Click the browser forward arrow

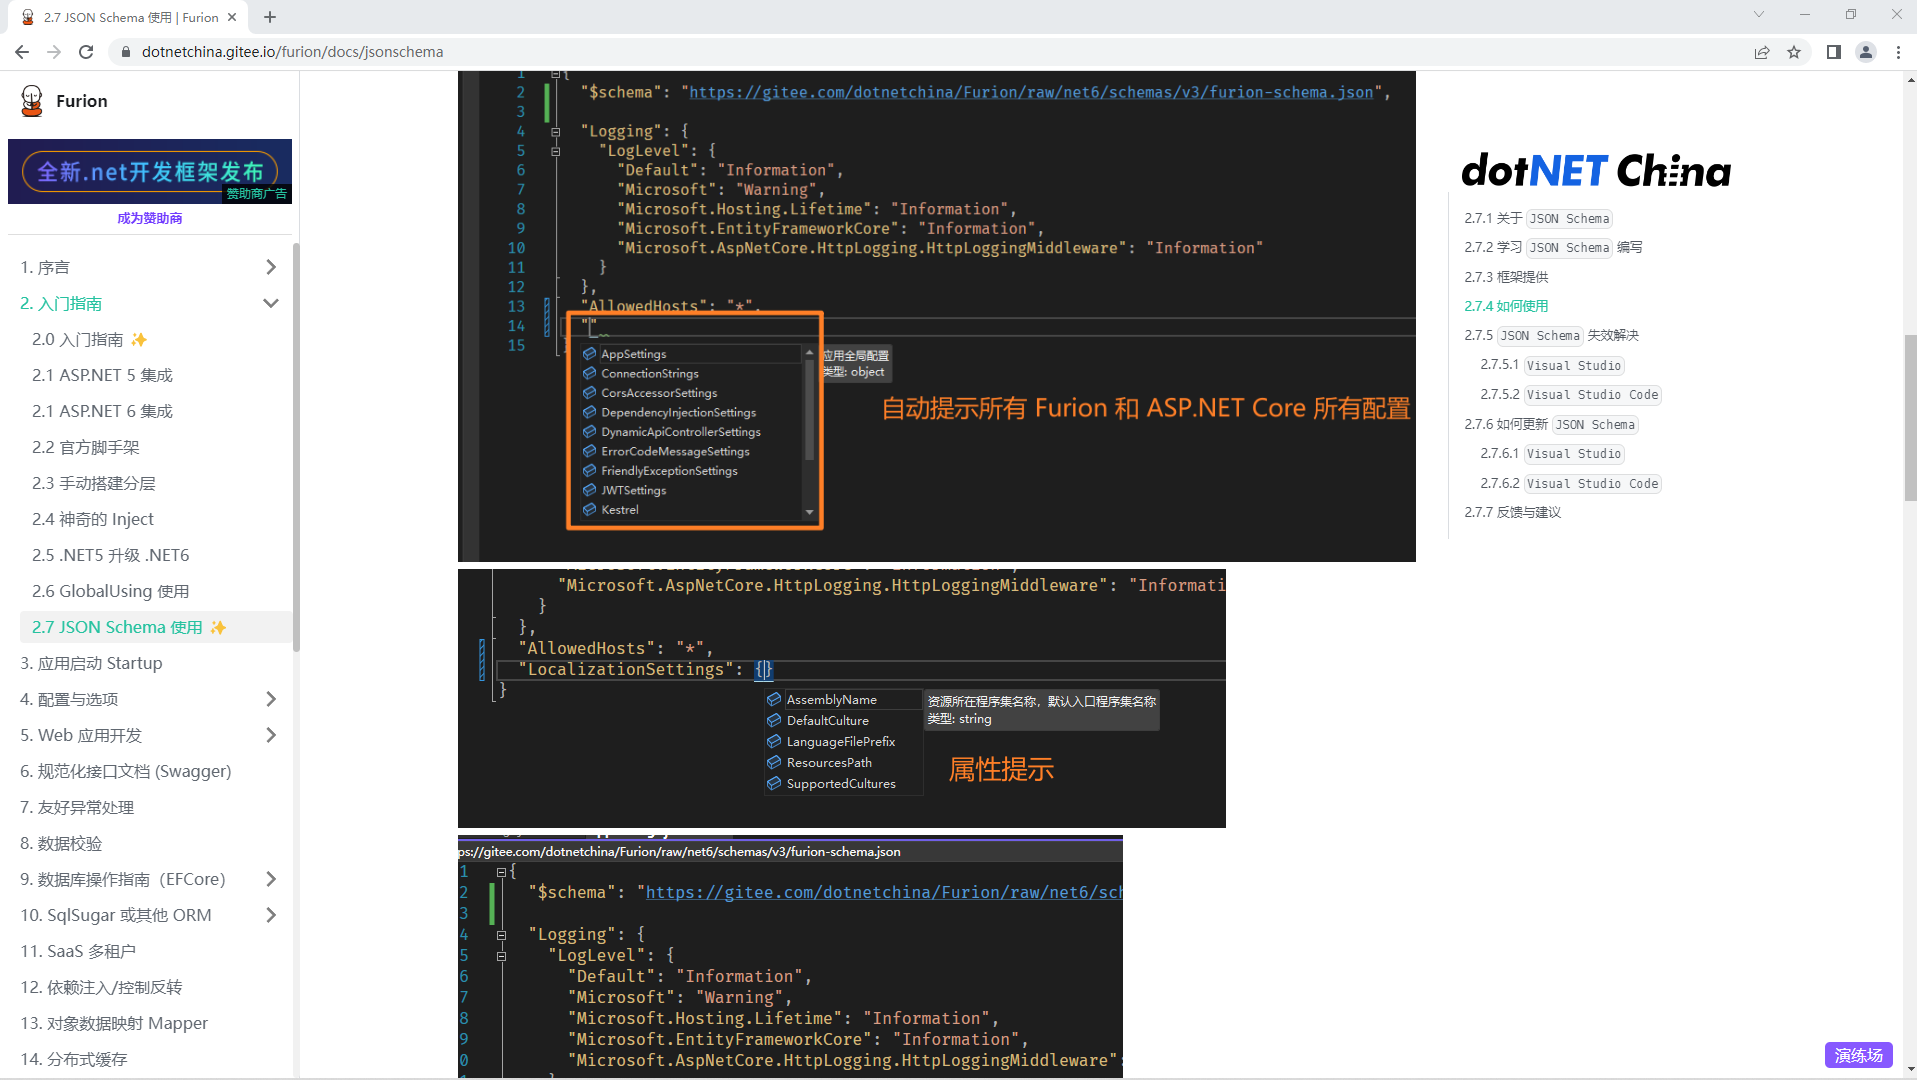54,52
